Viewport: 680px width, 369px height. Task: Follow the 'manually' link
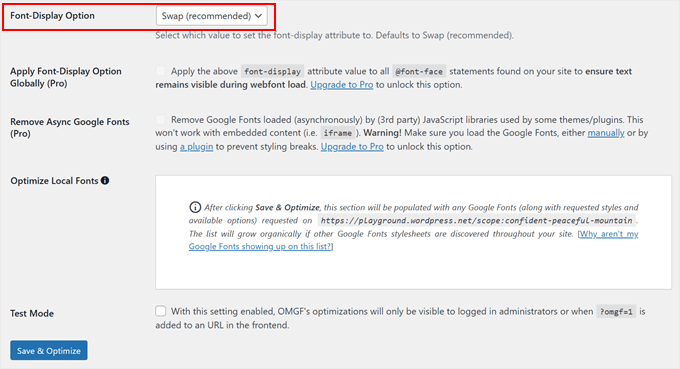(606, 133)
